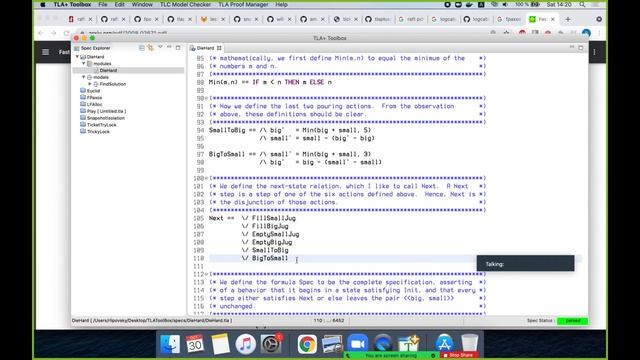Screen dimensions: 640x360
Task: Open Google Chrome from the Dock
Action: click(307, 344)
